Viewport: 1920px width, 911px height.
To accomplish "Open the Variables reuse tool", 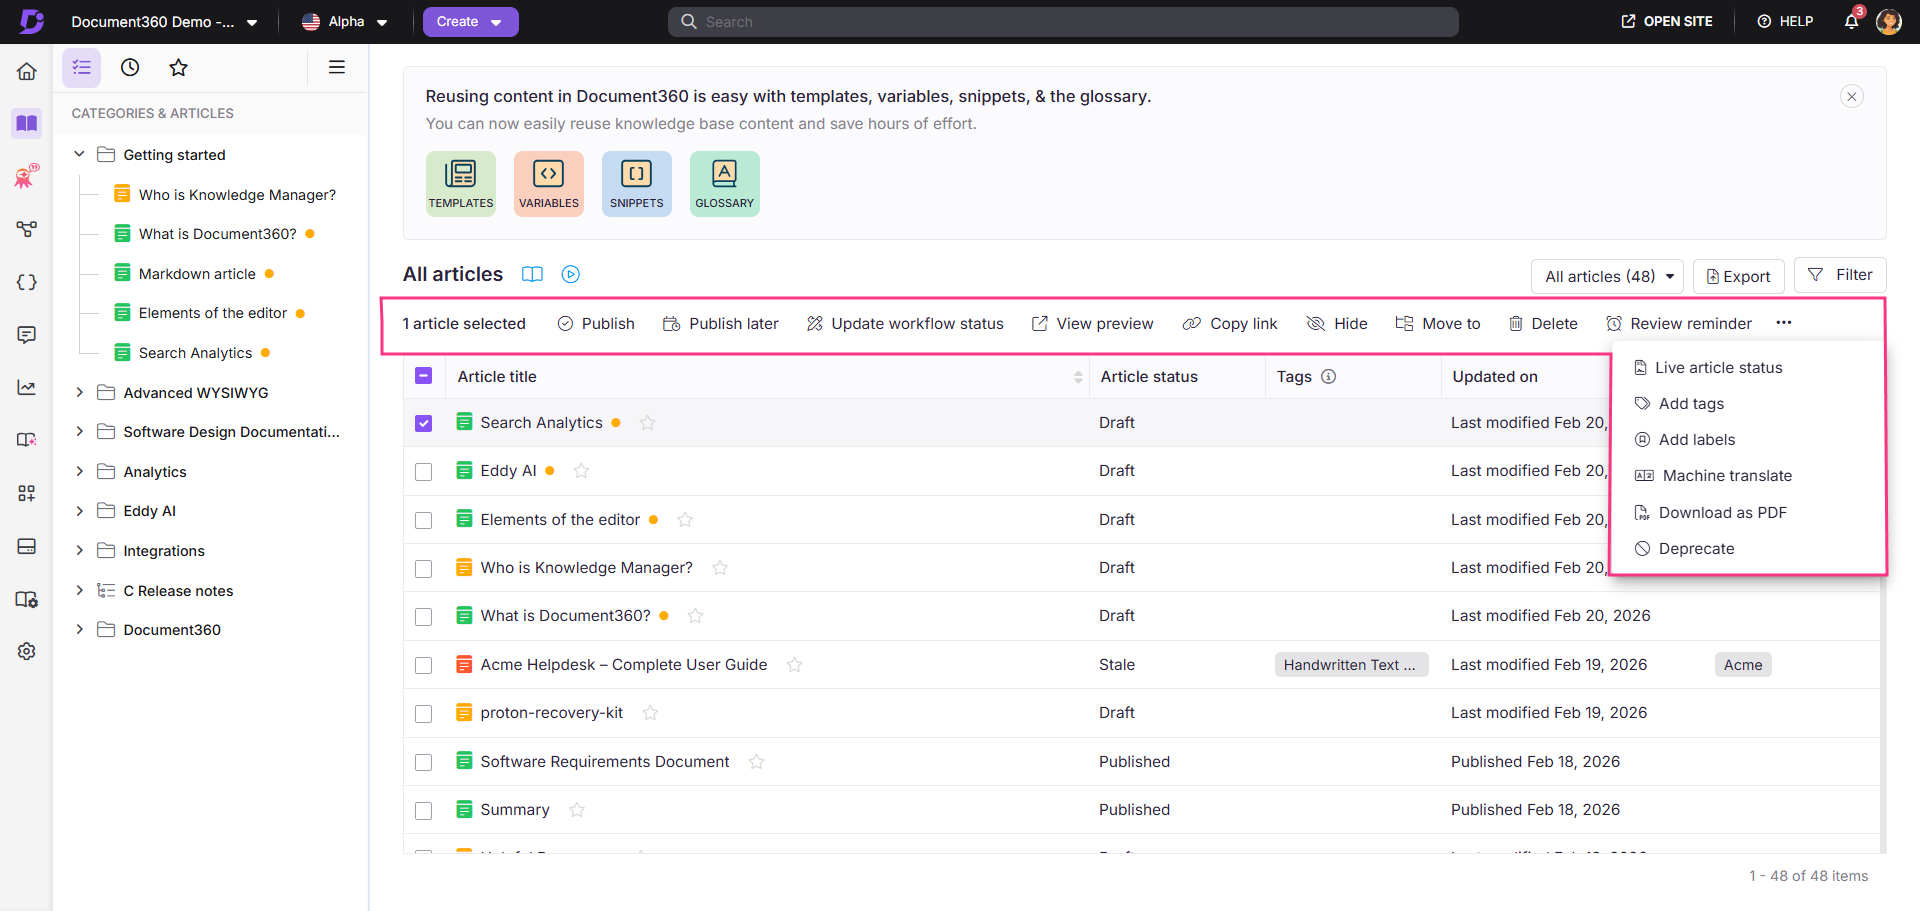I will coord(548,183).
